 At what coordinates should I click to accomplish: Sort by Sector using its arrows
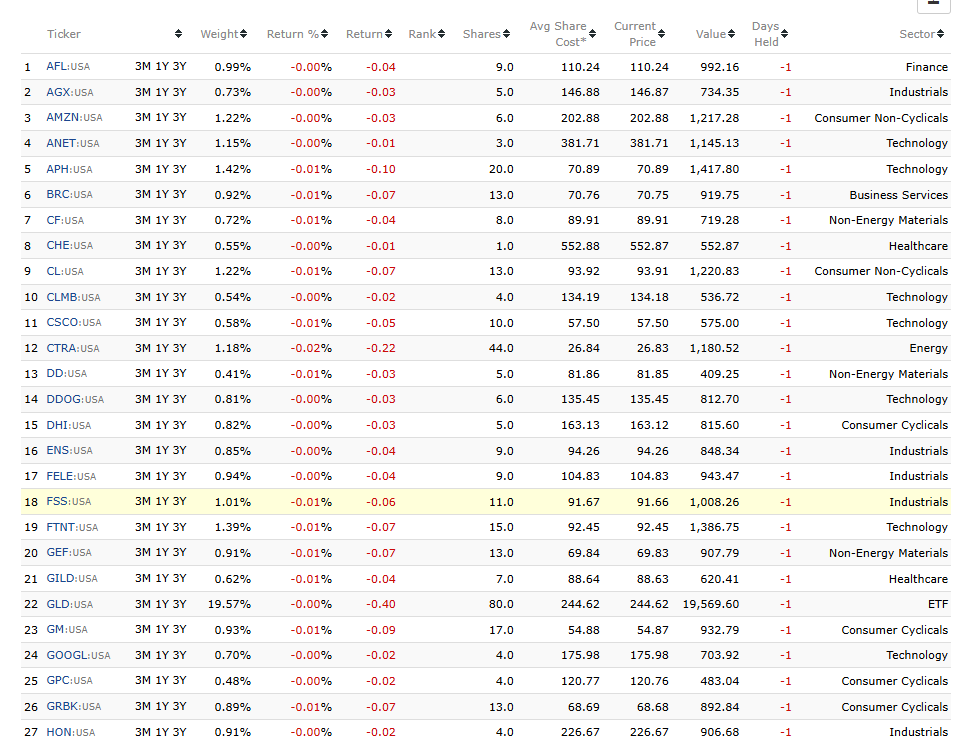pos(941,34)
